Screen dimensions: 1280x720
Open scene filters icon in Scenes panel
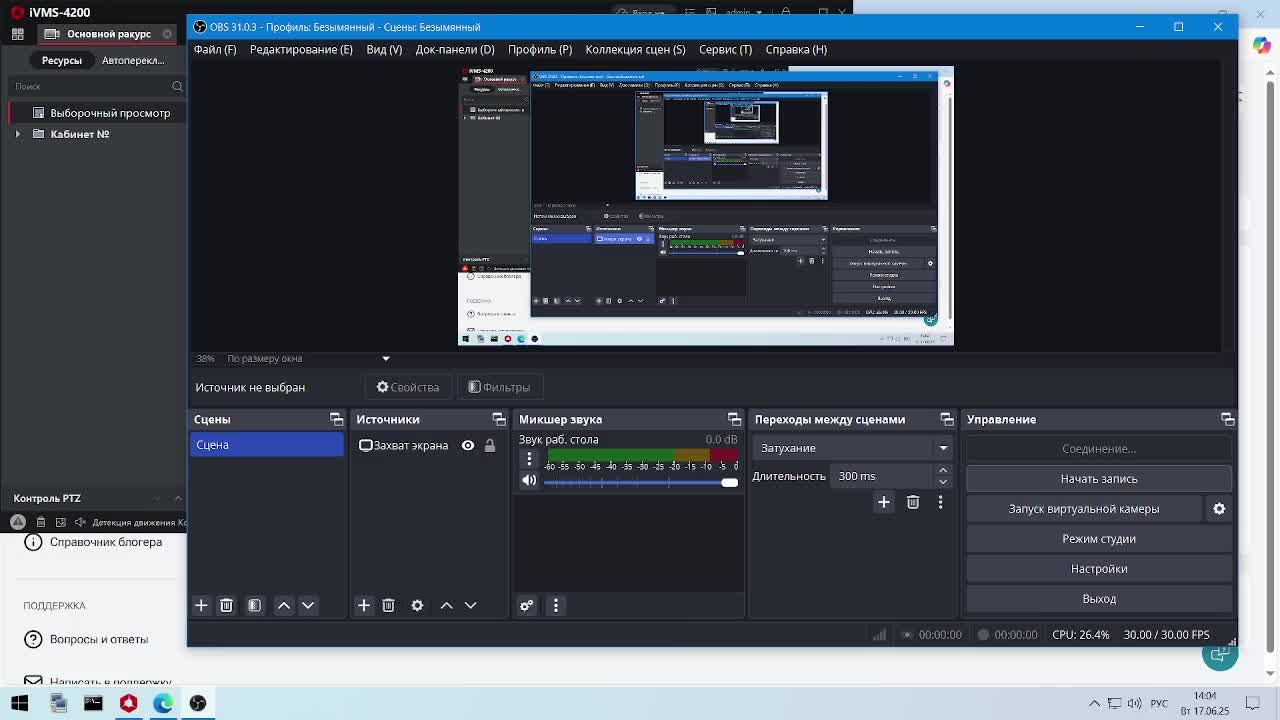(x=254, y=605)
